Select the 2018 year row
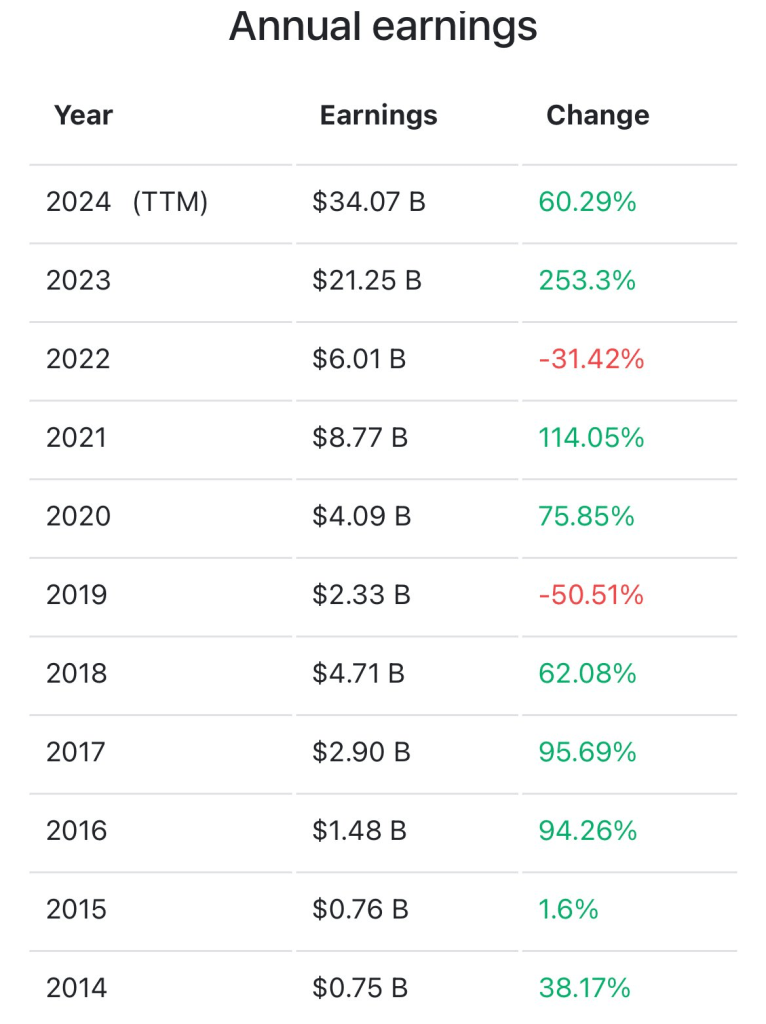Viewport: 766px width, 1024px height. (x=76, y=674)
